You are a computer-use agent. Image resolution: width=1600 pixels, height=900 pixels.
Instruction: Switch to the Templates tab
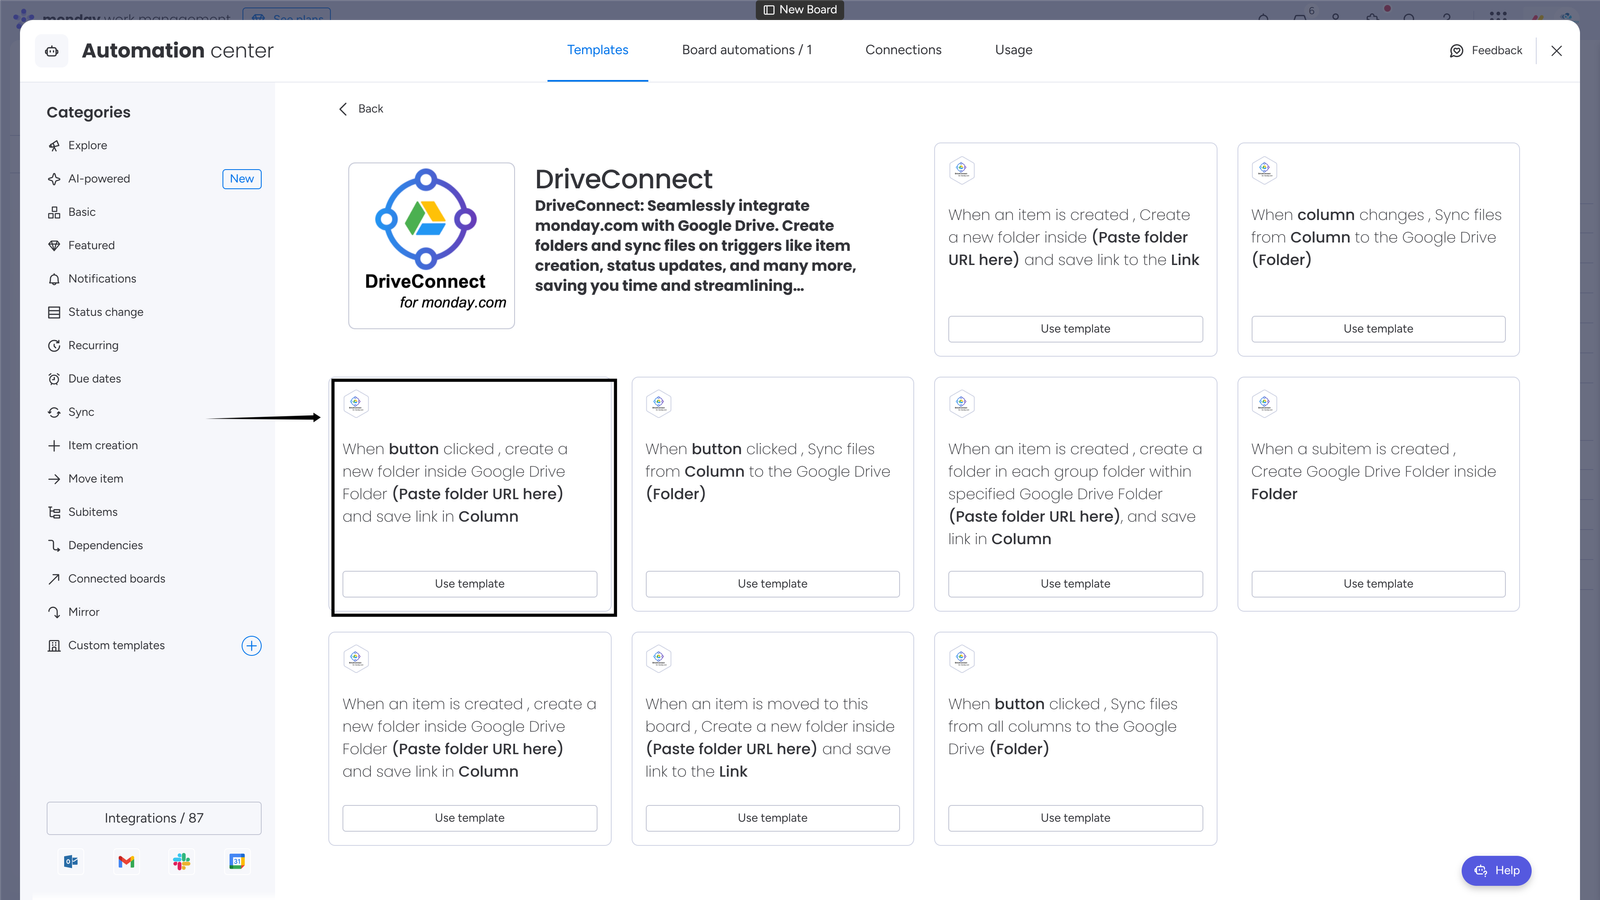[598, 50]
